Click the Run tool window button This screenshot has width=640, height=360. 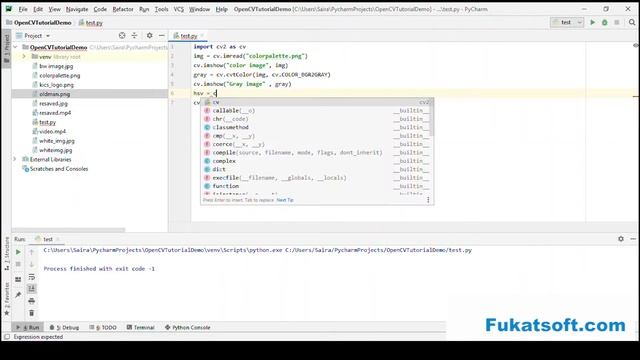[x=28, y=327]
